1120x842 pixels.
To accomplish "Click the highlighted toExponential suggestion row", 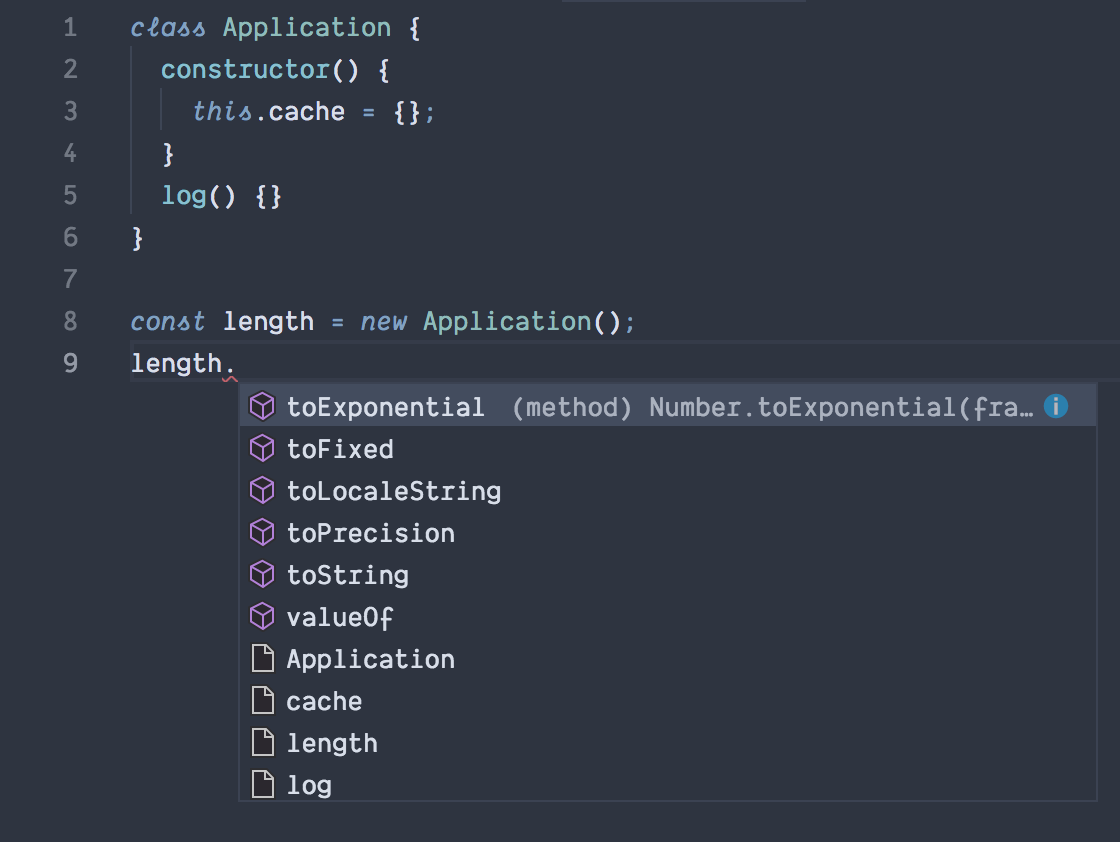I will 387,407.
